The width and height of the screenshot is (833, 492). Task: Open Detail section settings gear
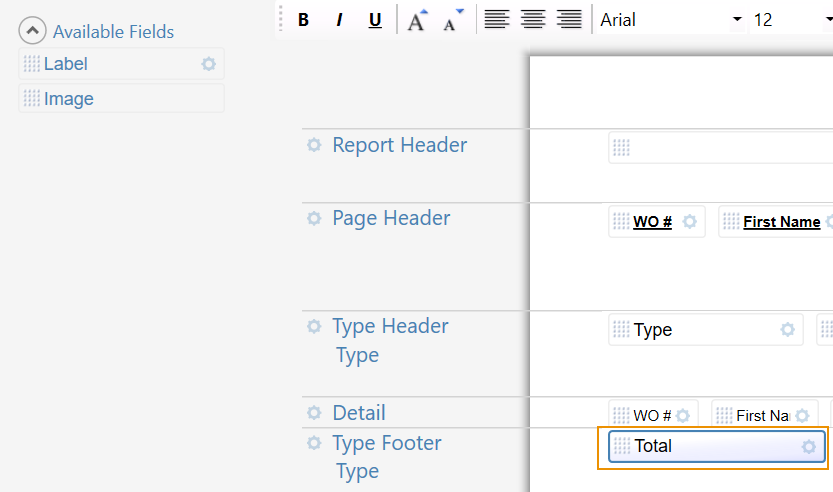point(314,412)
